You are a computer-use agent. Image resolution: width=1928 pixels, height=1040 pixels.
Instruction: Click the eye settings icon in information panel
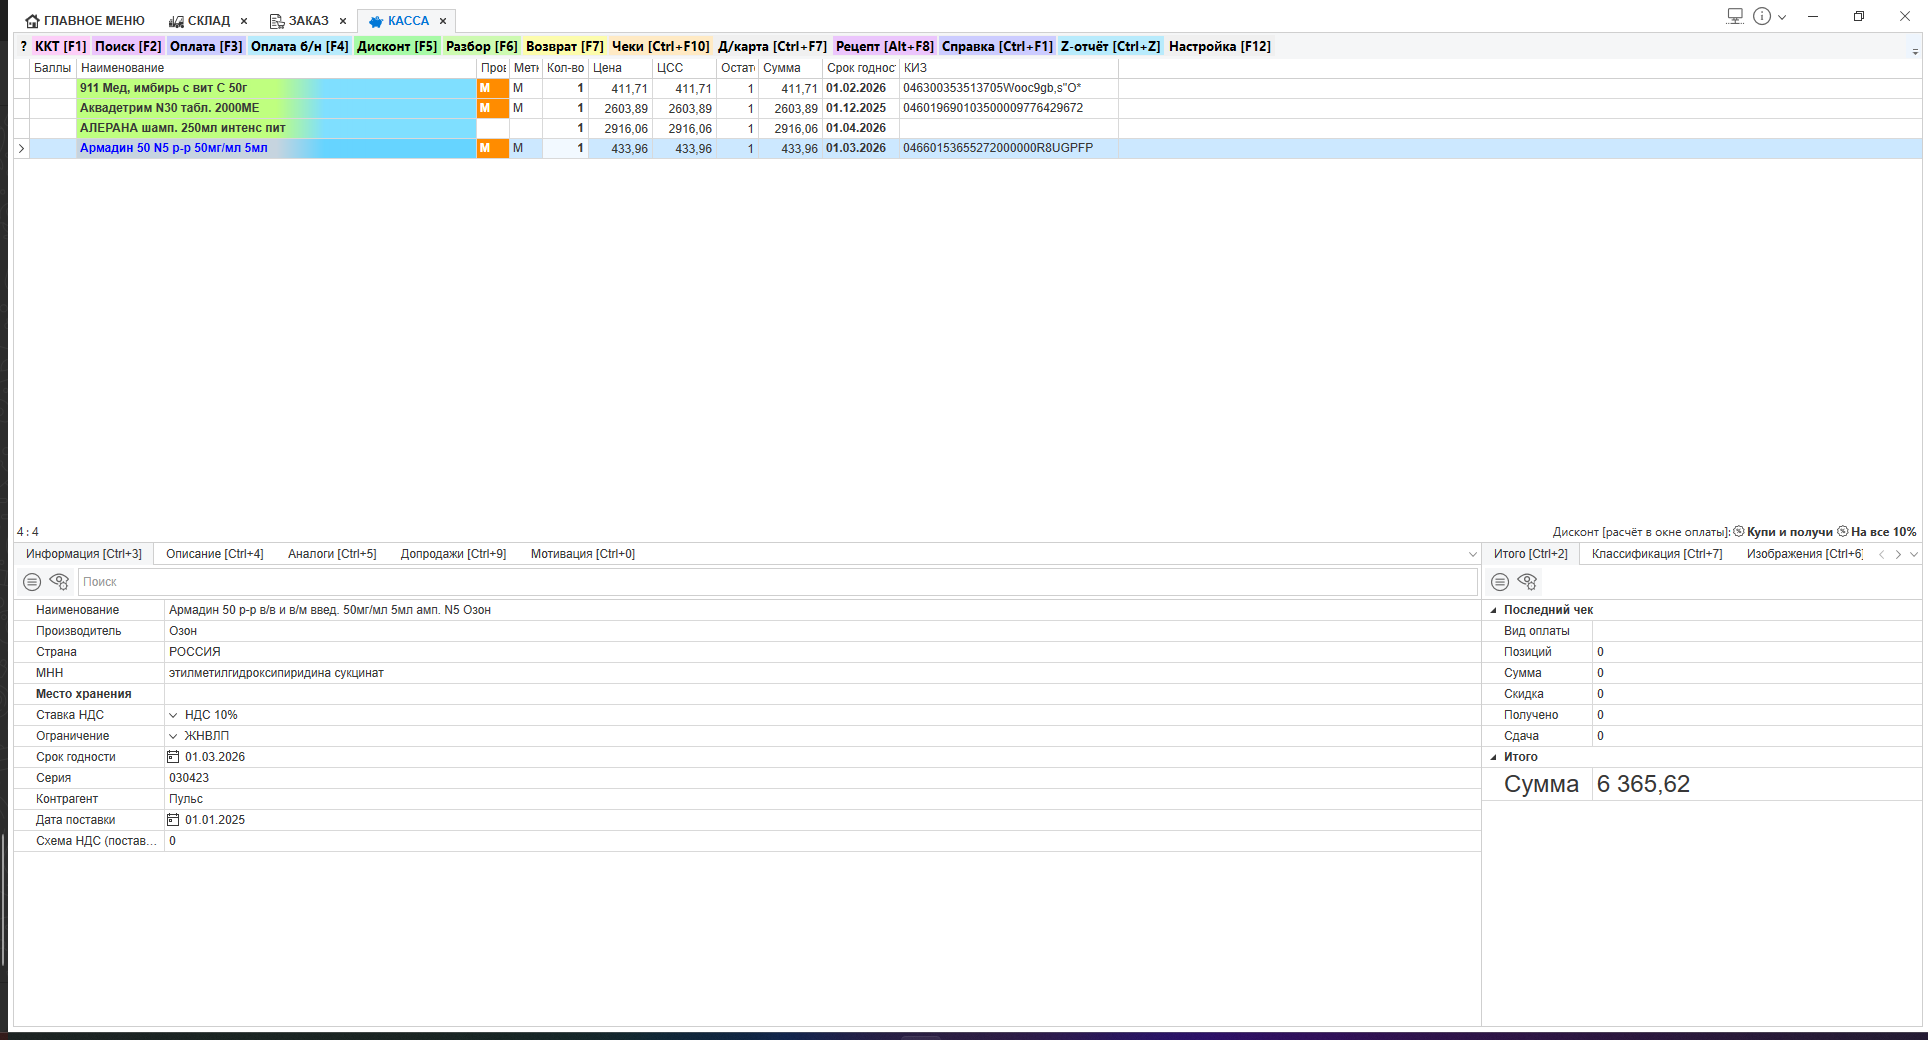click(59, 582)
